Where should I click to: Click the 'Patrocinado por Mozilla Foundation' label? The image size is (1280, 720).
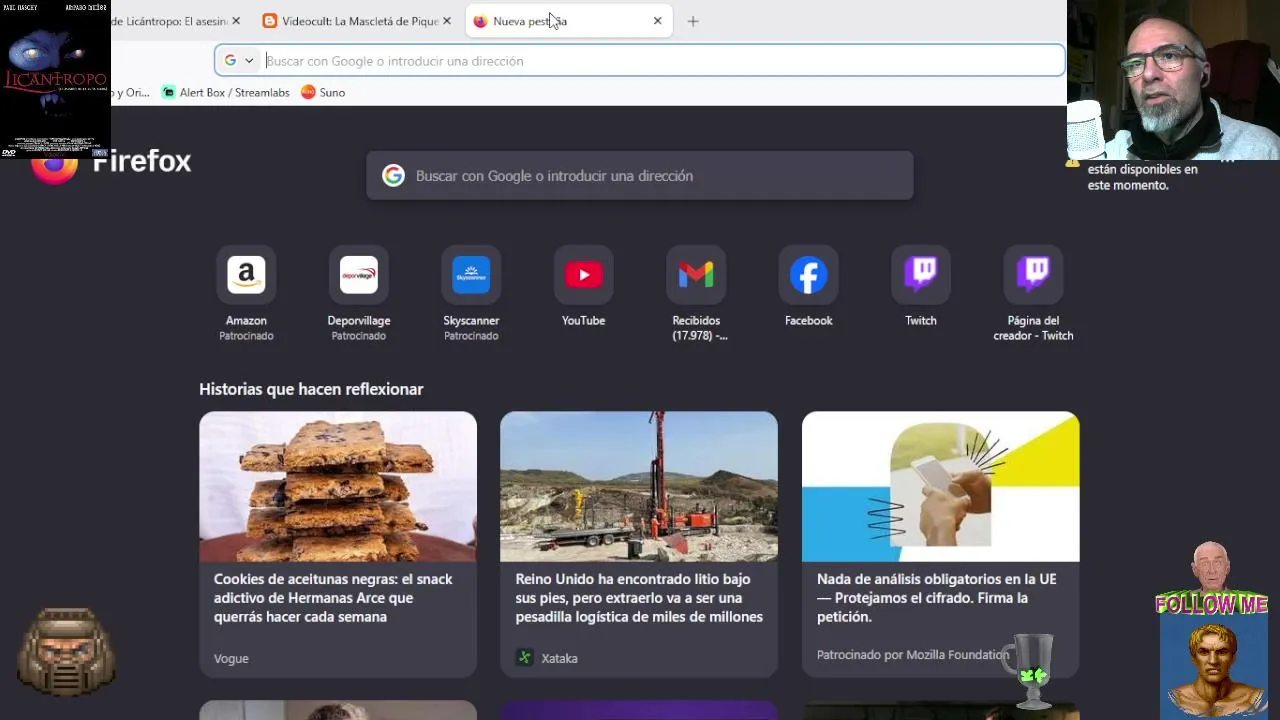point(913,655)
